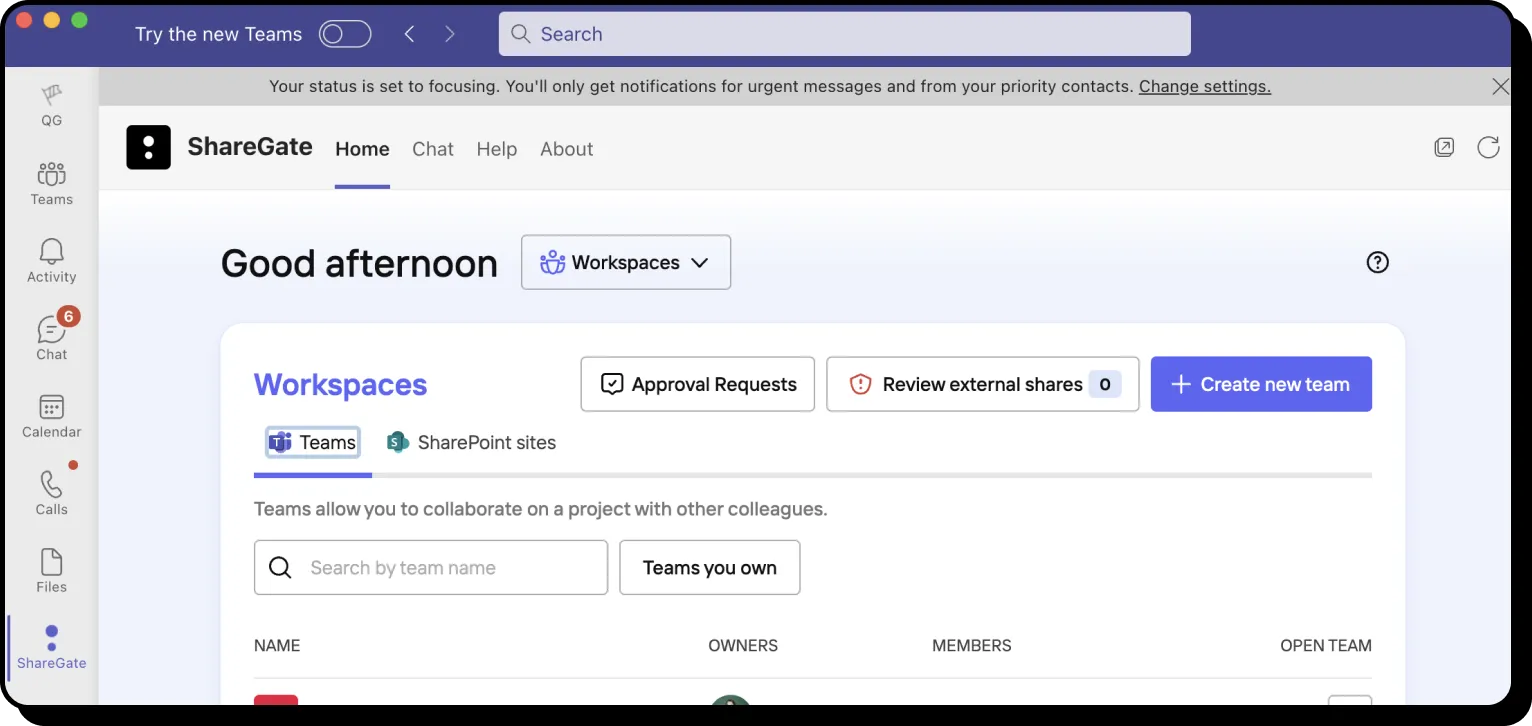Open Teams in the left sidebar
The image size is (1532, 726).
[x=51, y=183]
